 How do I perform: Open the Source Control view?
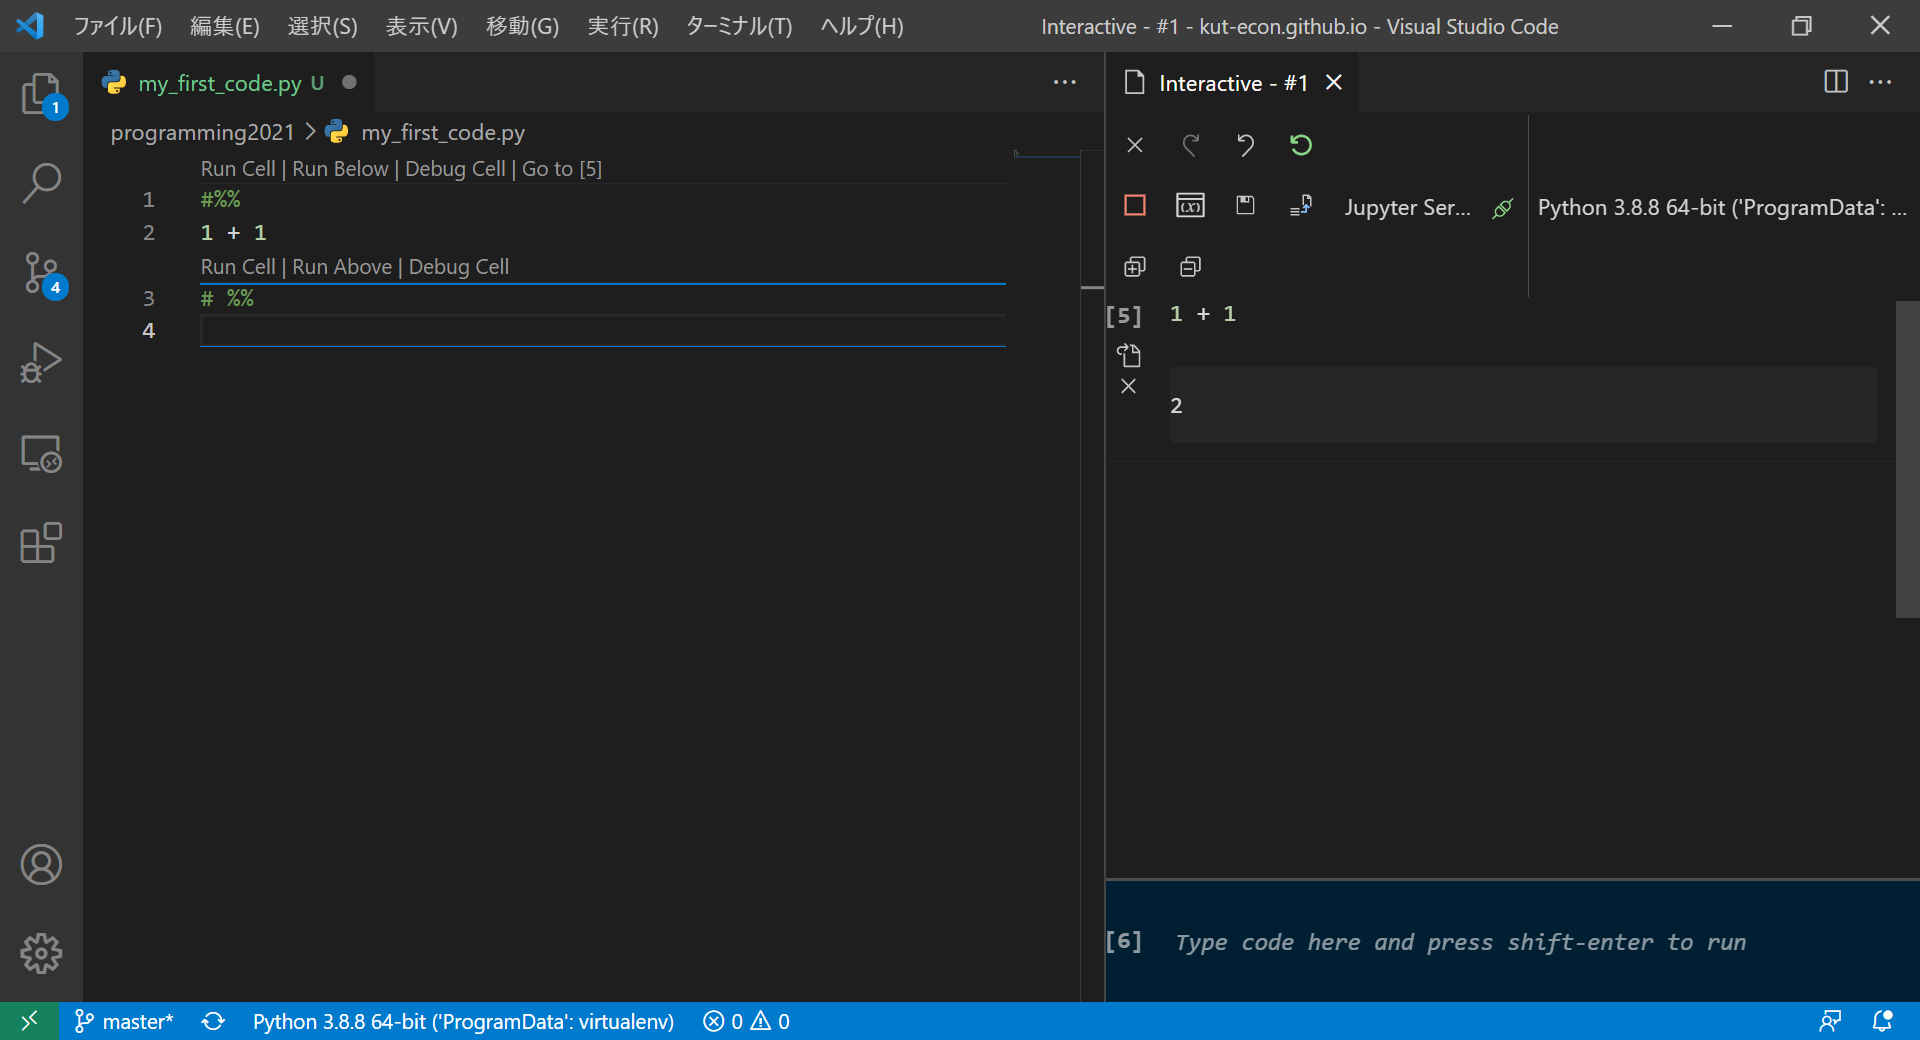(x=41, y=273)
